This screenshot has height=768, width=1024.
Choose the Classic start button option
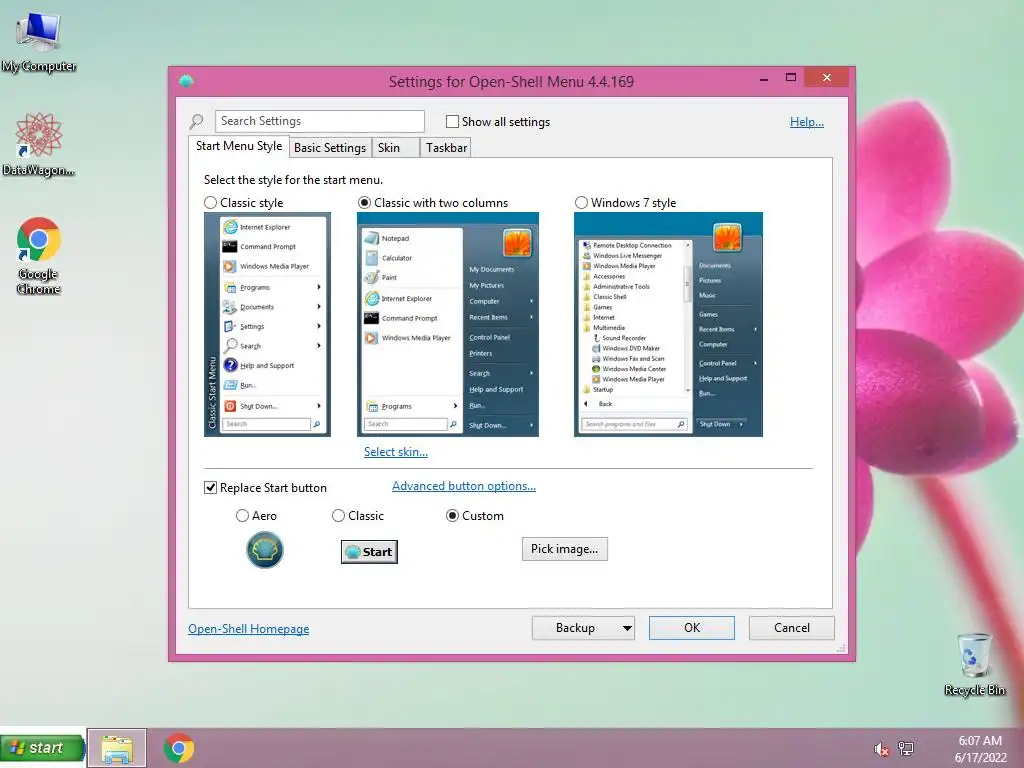coord(338,516)
